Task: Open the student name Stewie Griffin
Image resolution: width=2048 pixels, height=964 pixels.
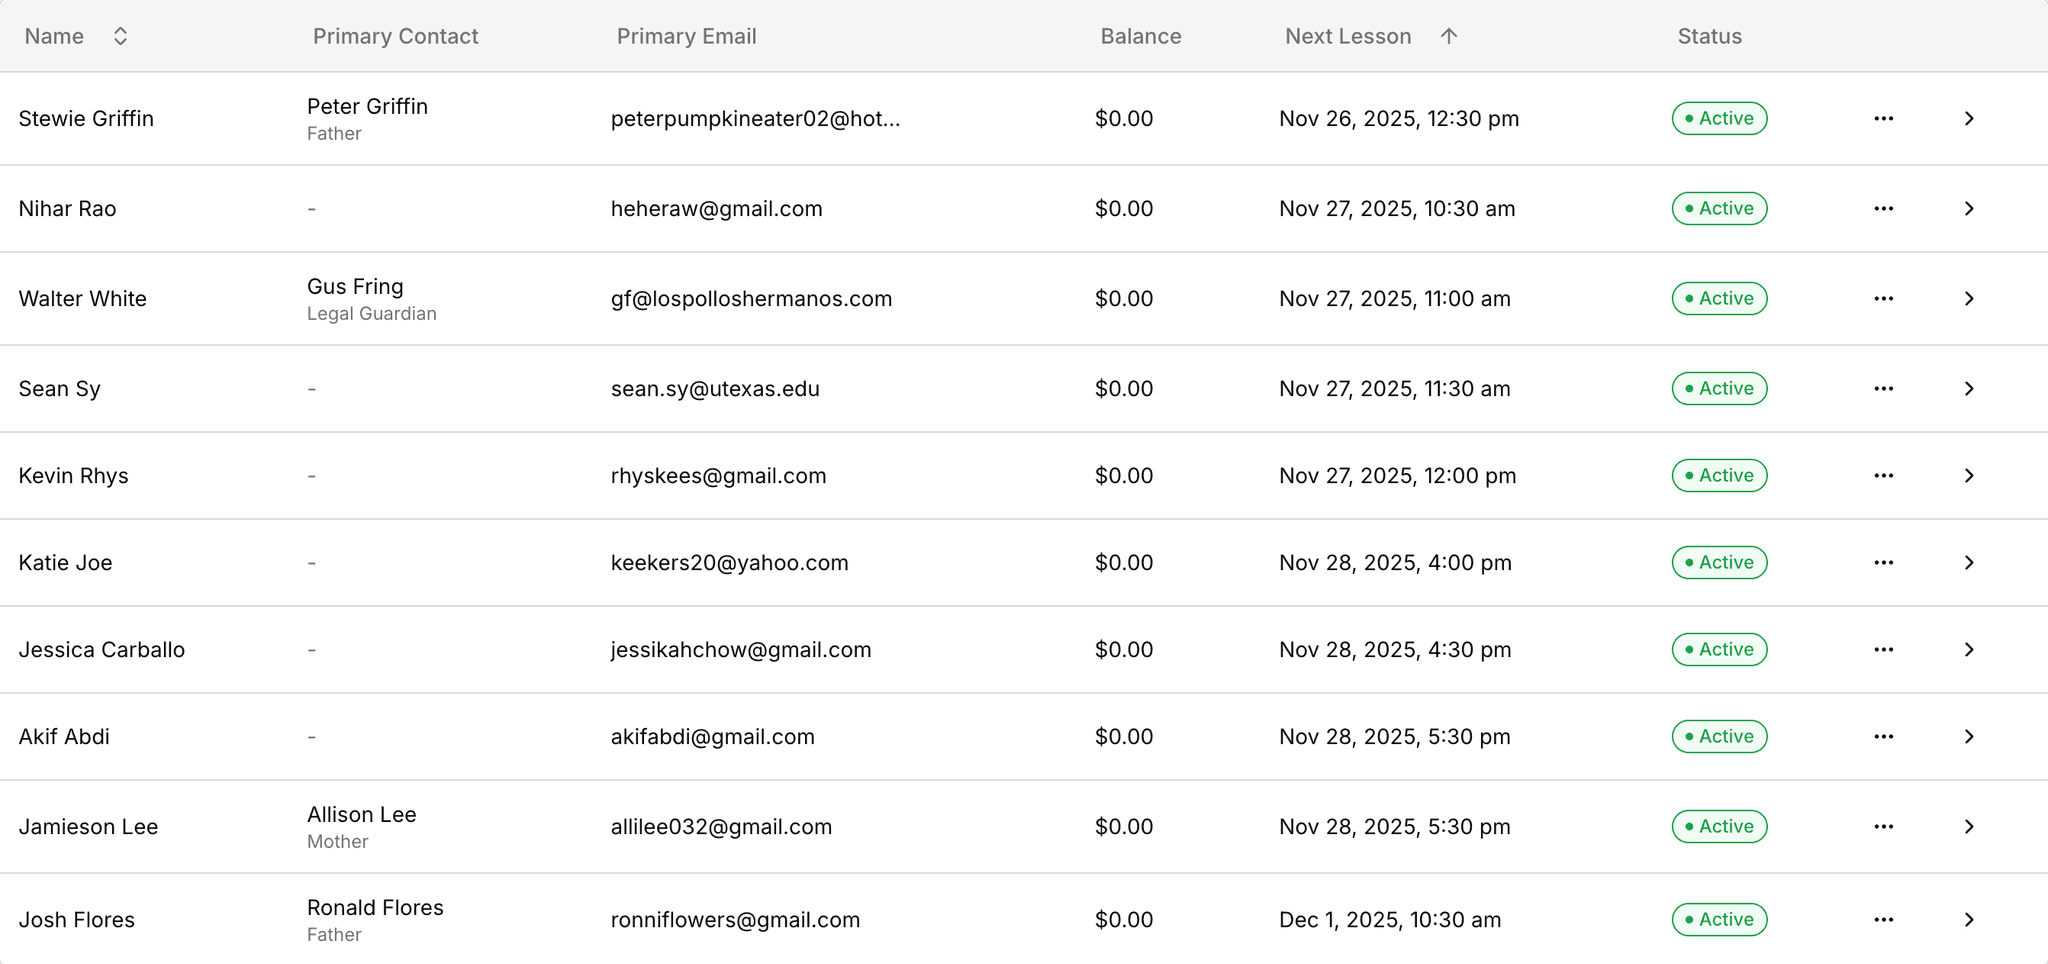Action: coord(86,119)
